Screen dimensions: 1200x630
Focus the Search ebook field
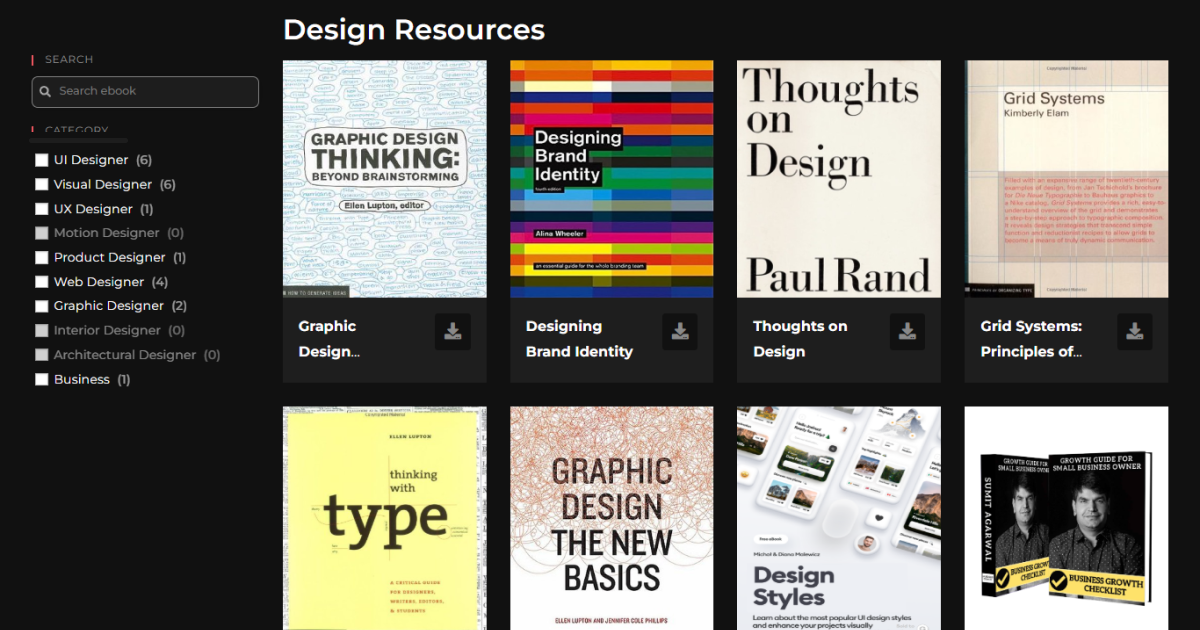coord(145,91)
